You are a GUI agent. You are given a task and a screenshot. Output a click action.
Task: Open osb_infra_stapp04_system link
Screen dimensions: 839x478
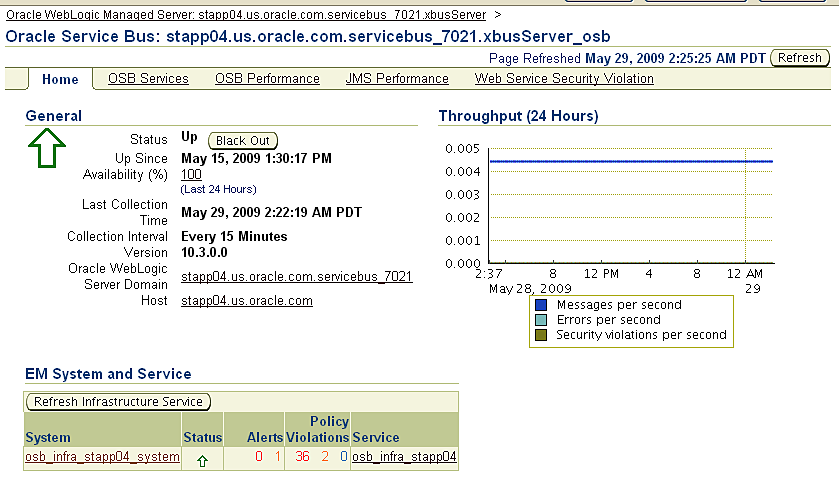point(102,457)
